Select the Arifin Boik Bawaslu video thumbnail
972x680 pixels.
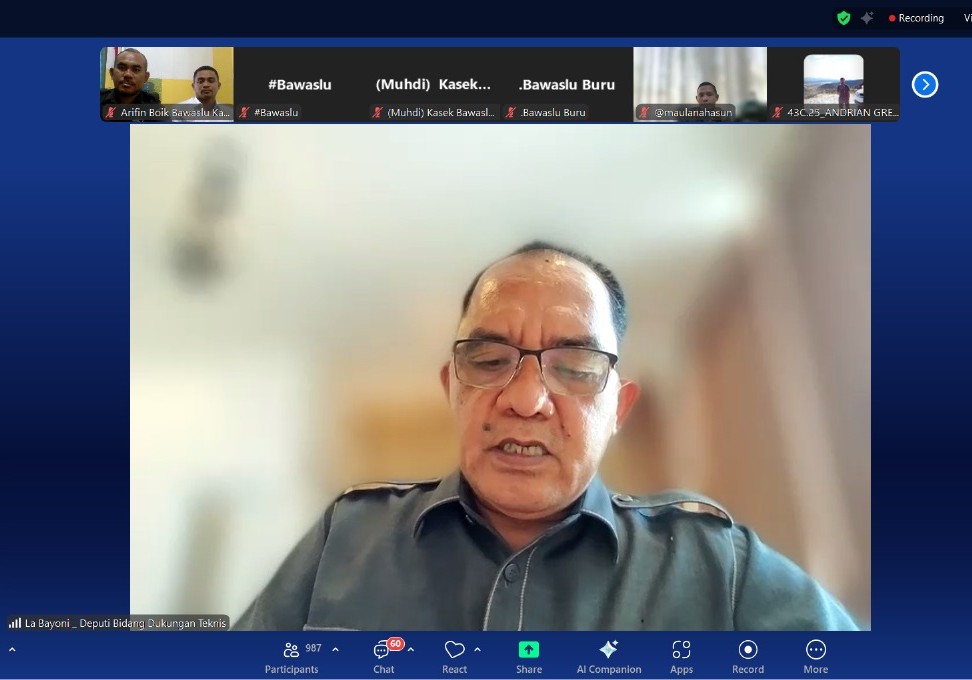[167, 84]
